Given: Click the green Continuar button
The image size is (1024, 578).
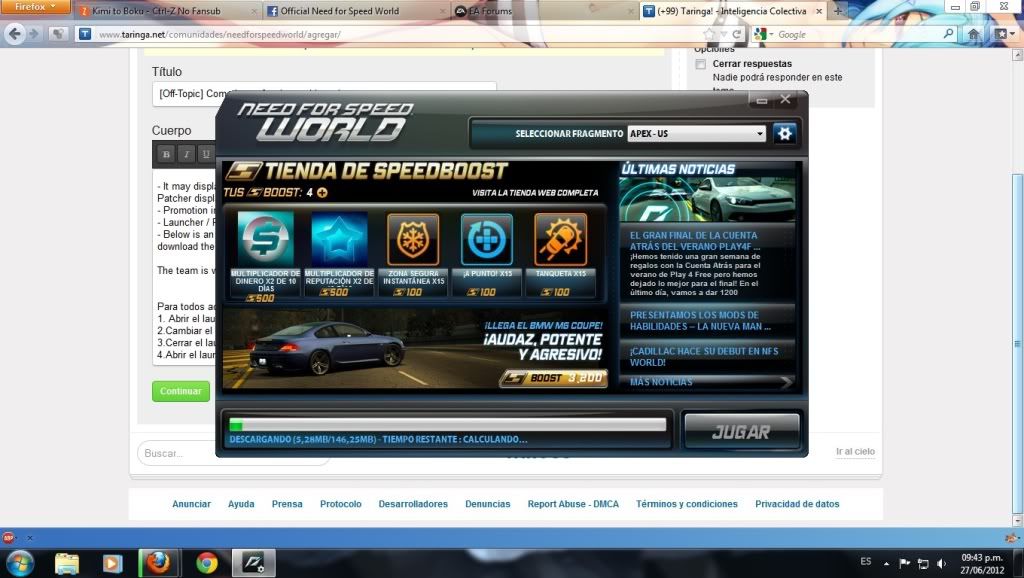Looking at the screenshot, I should [x=181, y=391].
